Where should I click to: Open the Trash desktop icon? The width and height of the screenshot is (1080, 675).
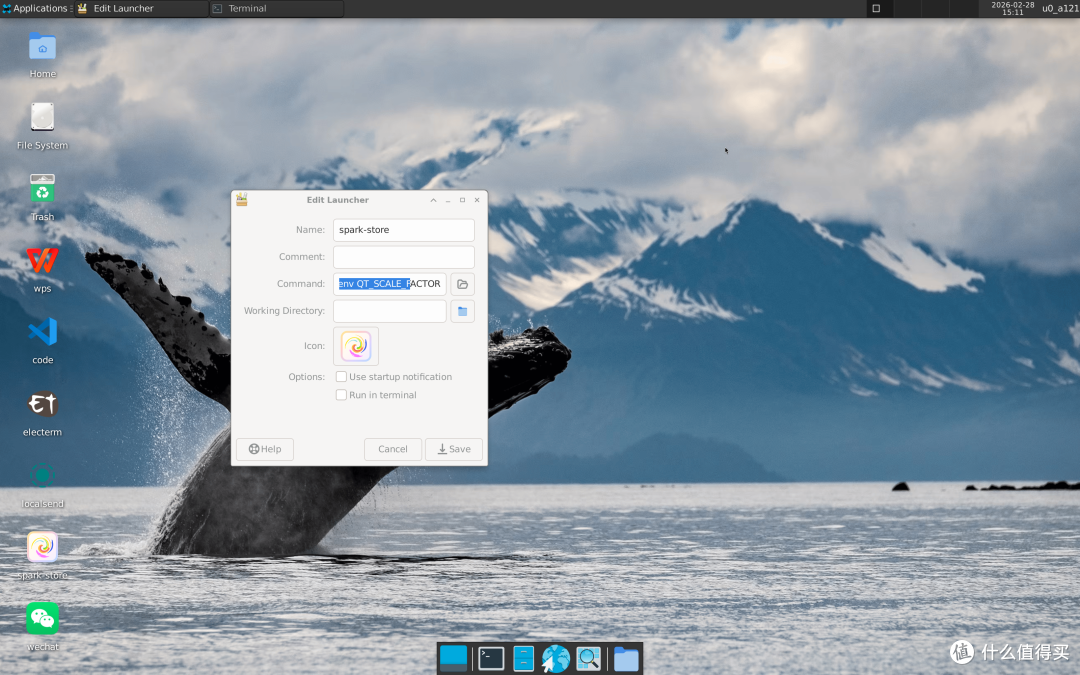coord(43,189)
